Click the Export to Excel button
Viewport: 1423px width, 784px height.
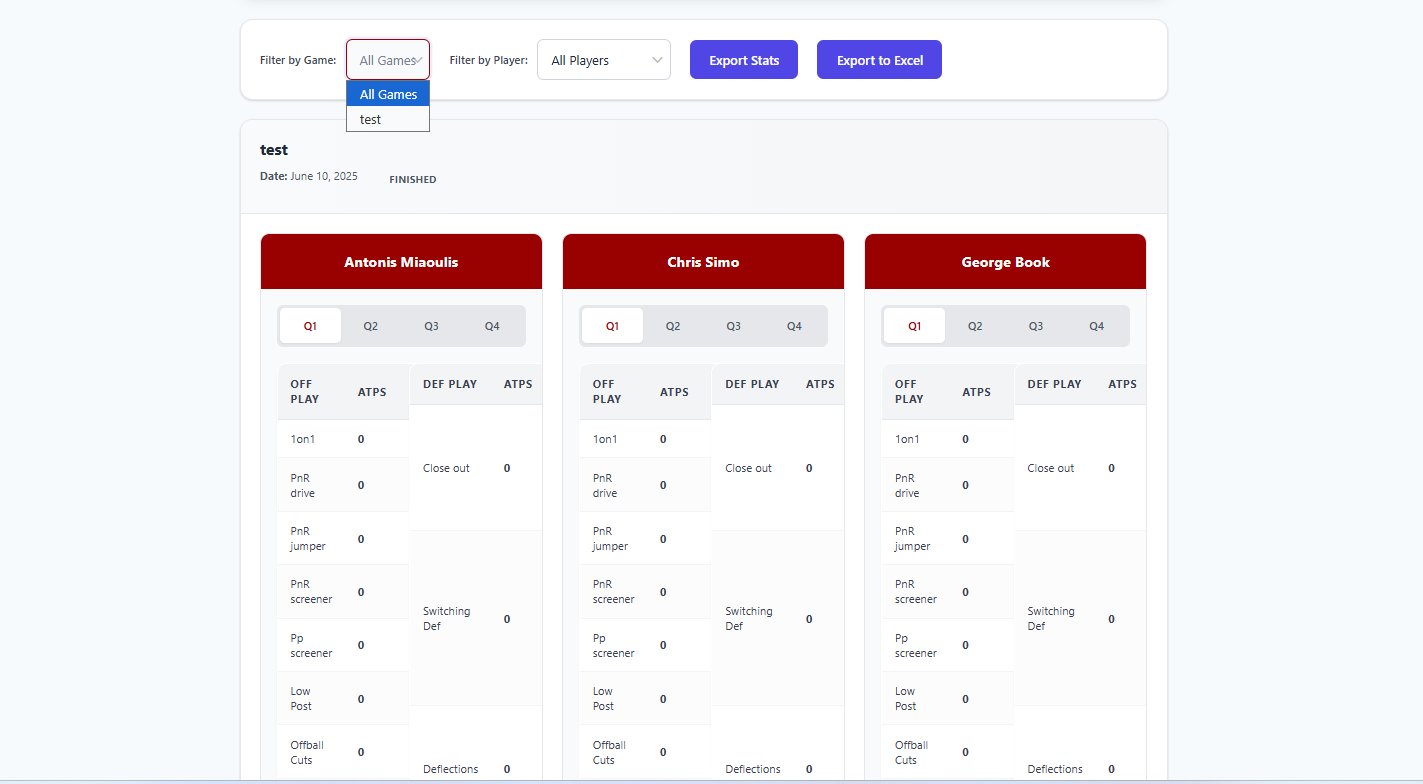(879, 60)
